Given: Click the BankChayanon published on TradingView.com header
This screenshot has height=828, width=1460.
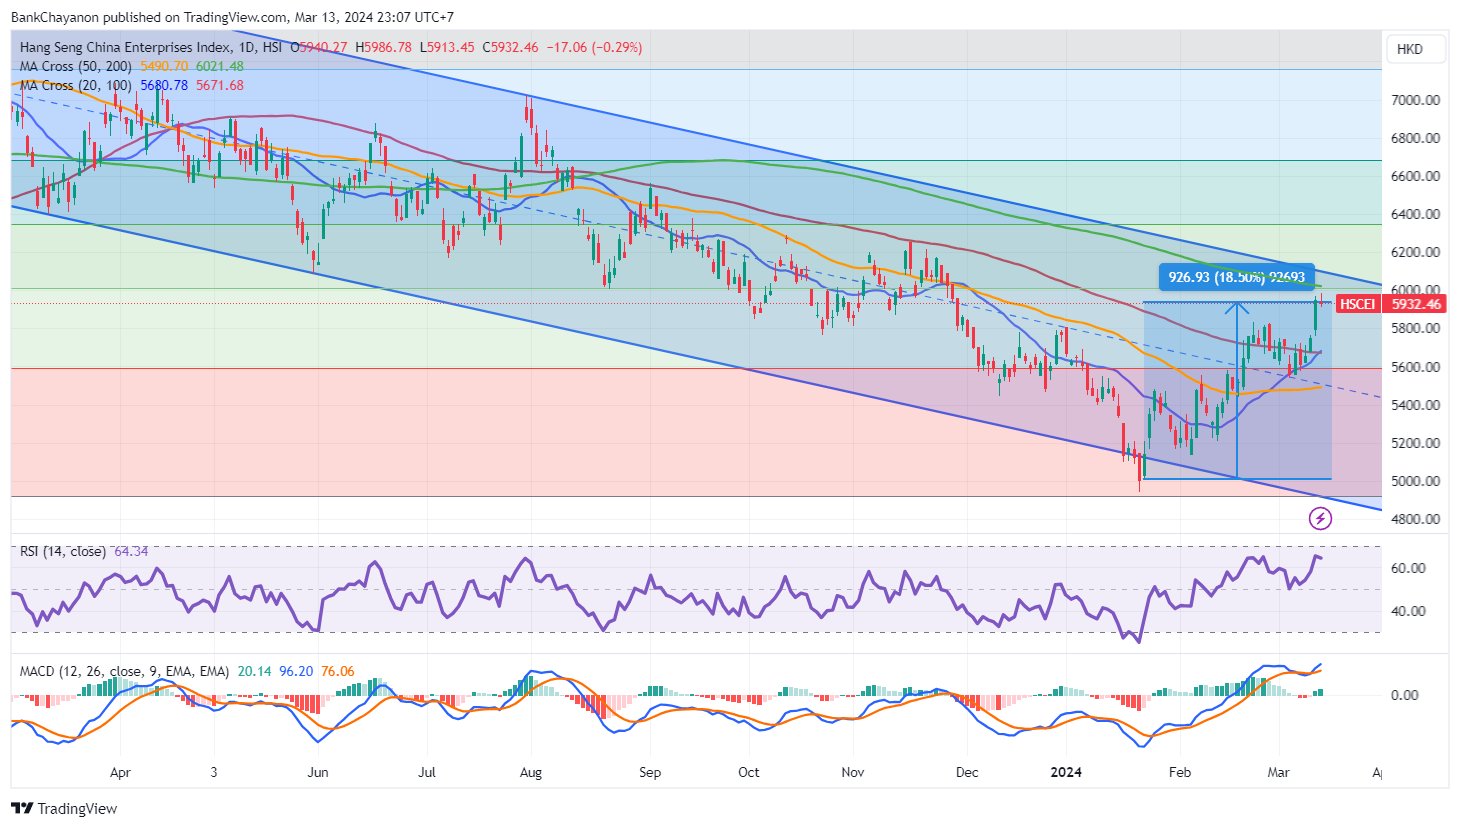Looking at the screenshot, I should [x=232, y=17].
